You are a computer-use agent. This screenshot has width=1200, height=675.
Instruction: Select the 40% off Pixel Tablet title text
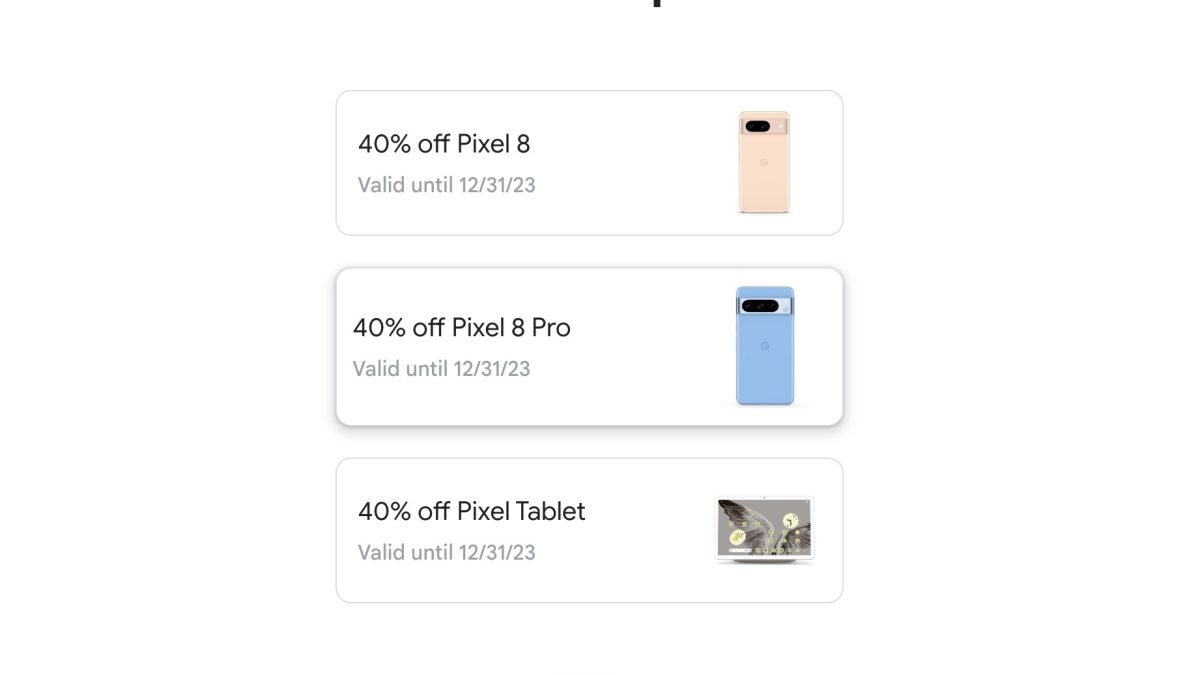click(471, 511)
